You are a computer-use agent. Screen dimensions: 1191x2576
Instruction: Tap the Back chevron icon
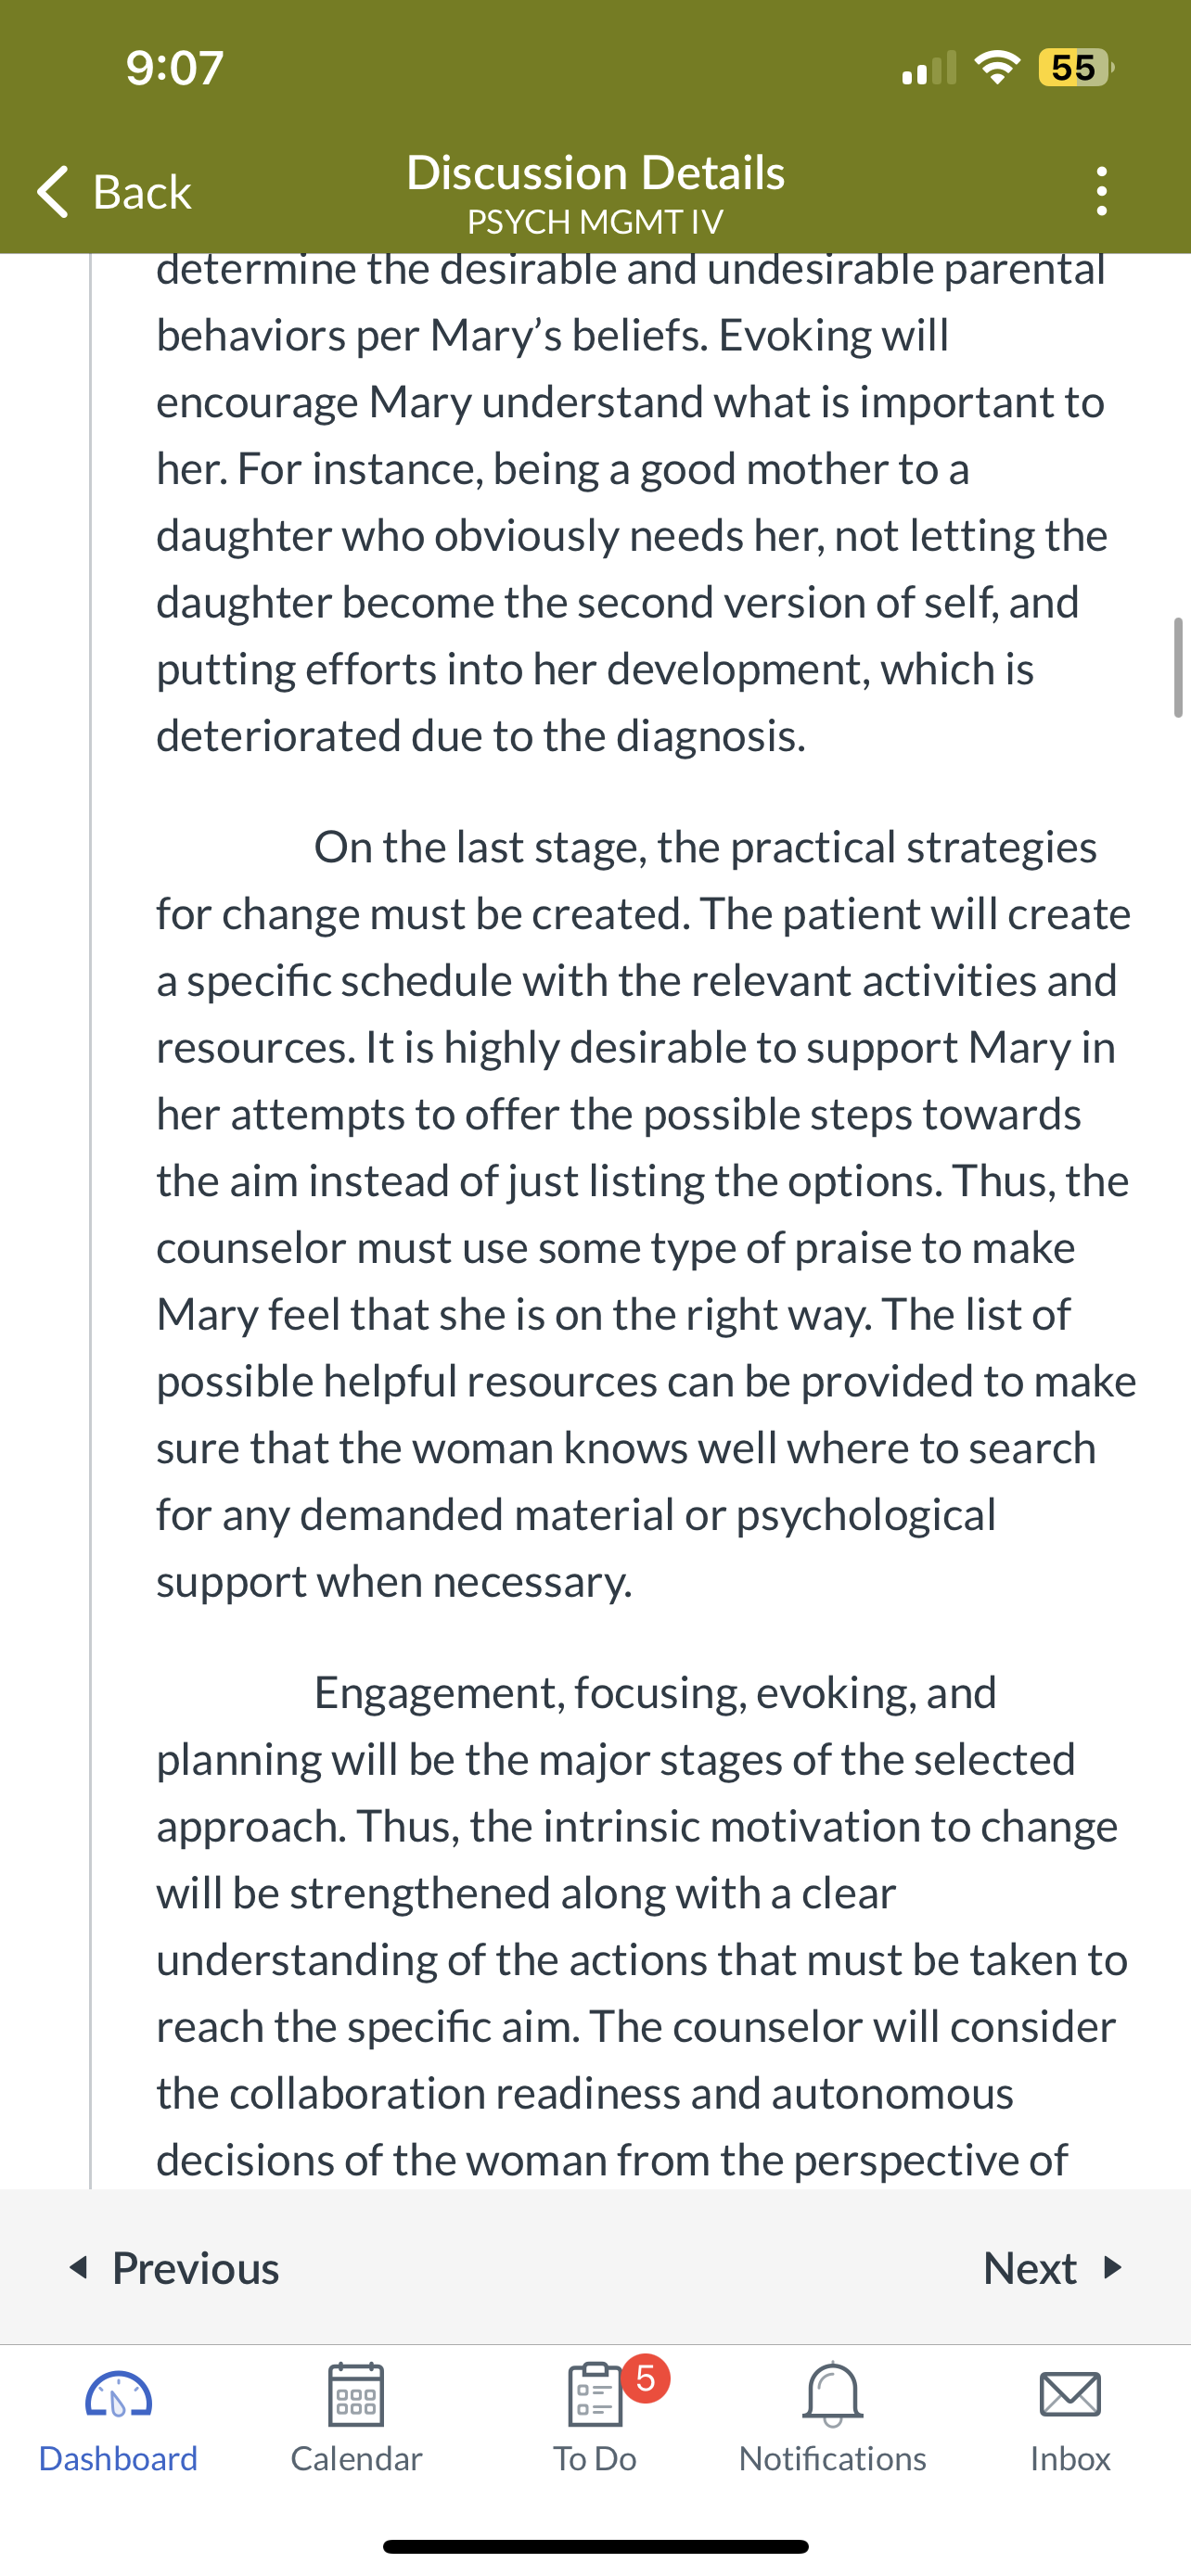coord(53,191)
